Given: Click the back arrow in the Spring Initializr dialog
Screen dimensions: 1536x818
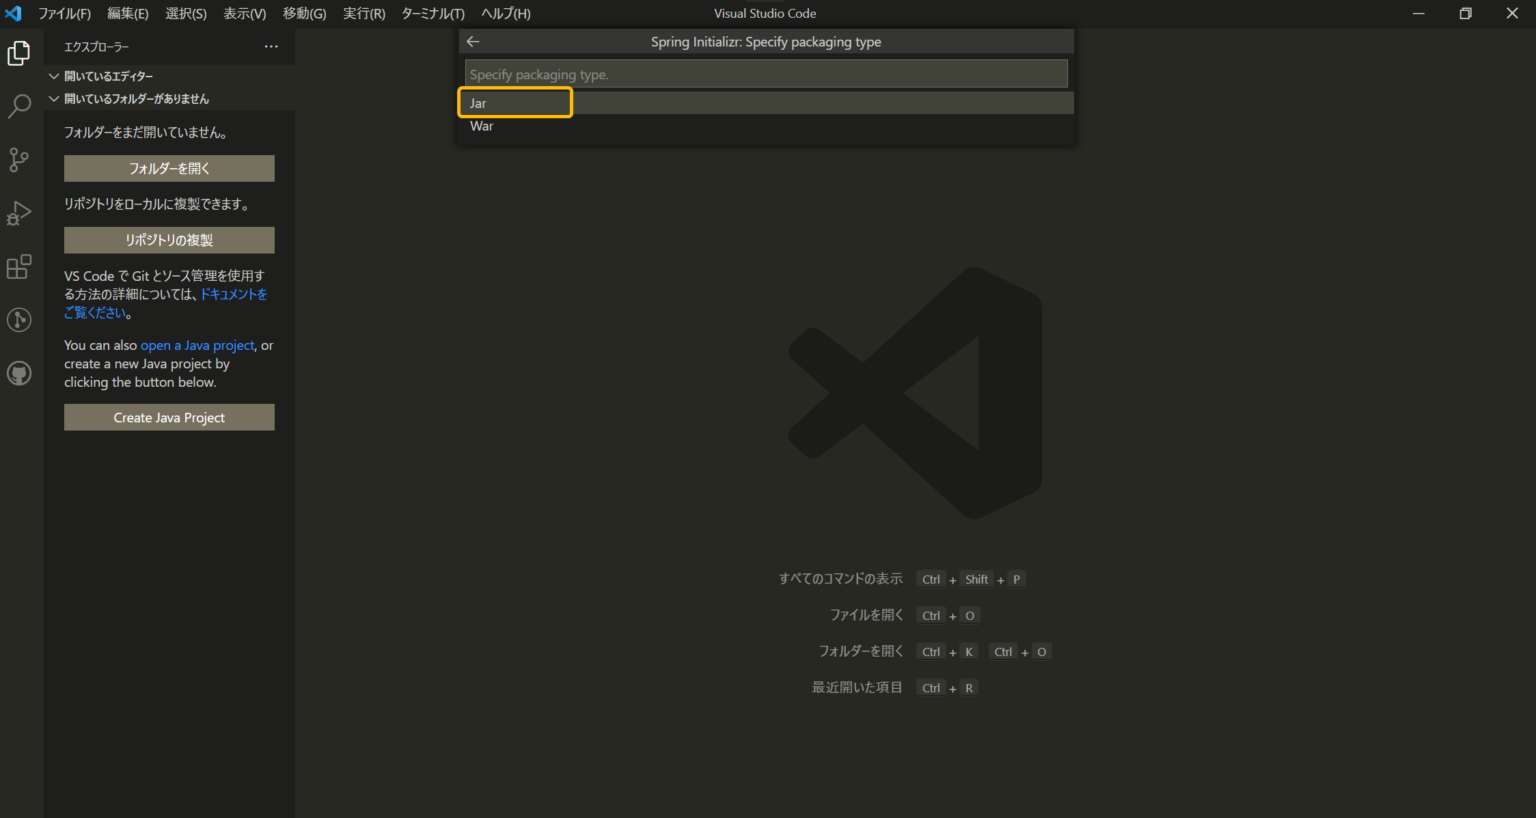Looking at the screenshot, I should (472, 41).
